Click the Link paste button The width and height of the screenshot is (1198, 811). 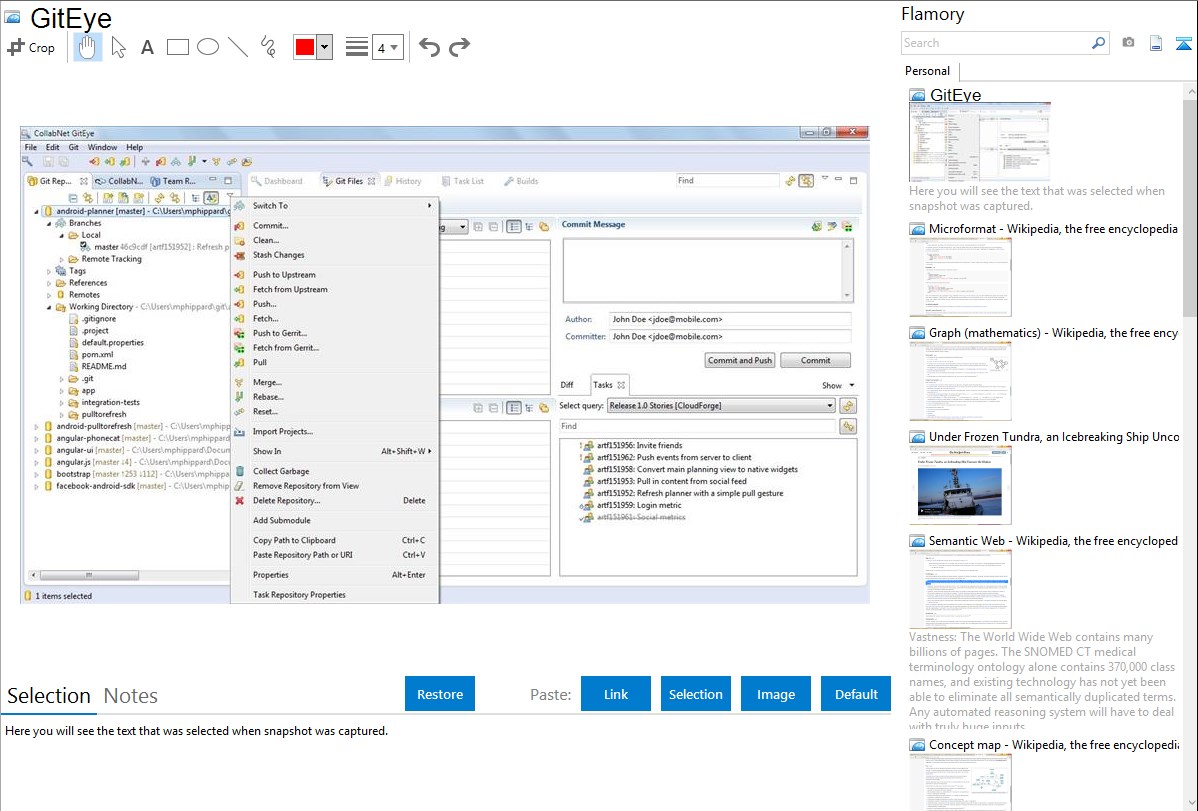point(616,694)
